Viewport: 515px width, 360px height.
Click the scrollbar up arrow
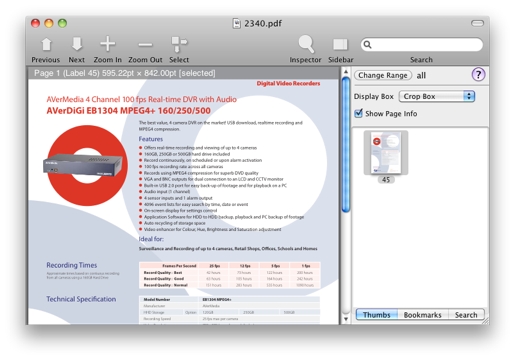[x=346, y=71]
